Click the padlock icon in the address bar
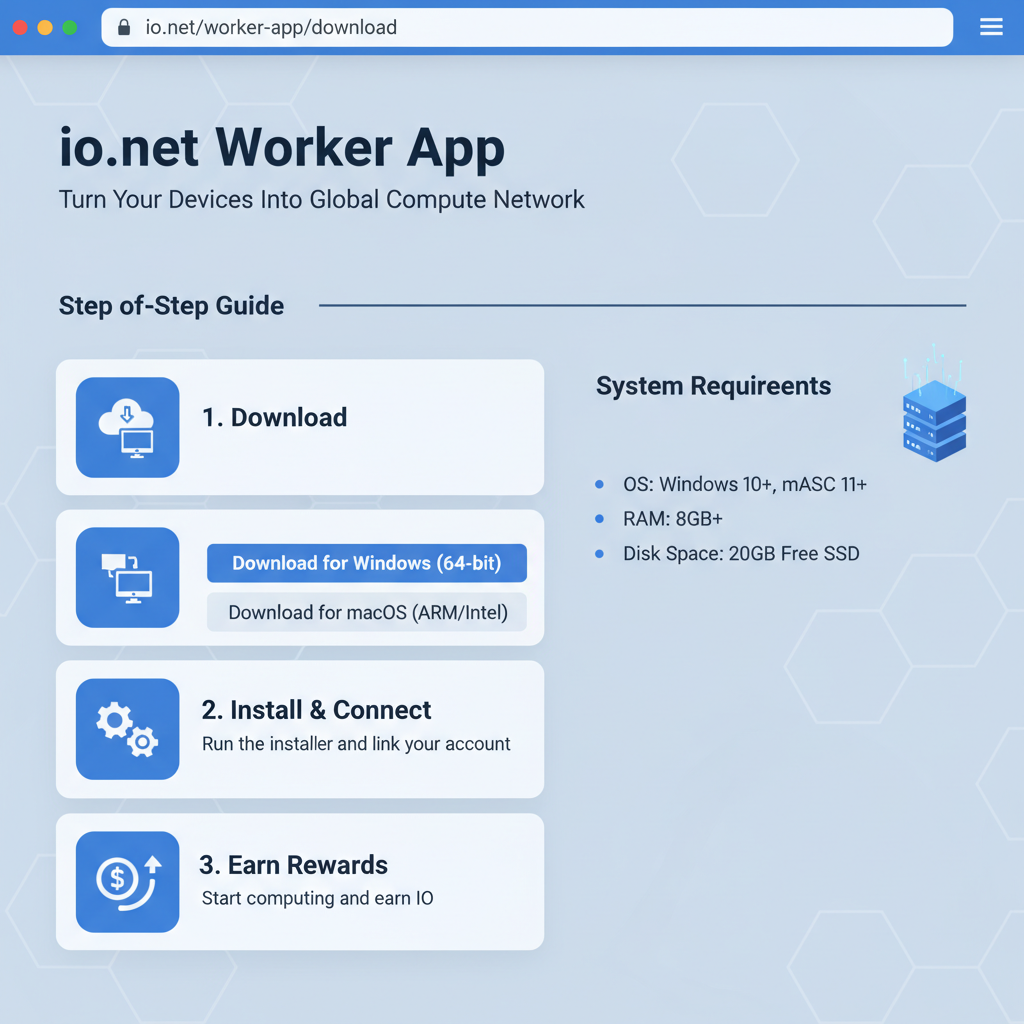The image size is (1024, 1024). coord(124,27)
